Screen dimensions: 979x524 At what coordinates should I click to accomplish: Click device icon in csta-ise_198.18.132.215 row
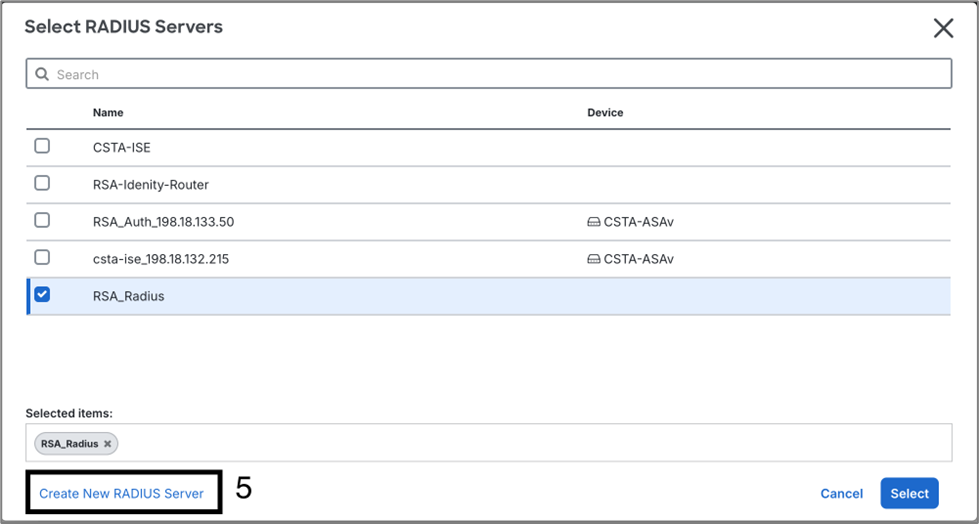pos(594,259)
